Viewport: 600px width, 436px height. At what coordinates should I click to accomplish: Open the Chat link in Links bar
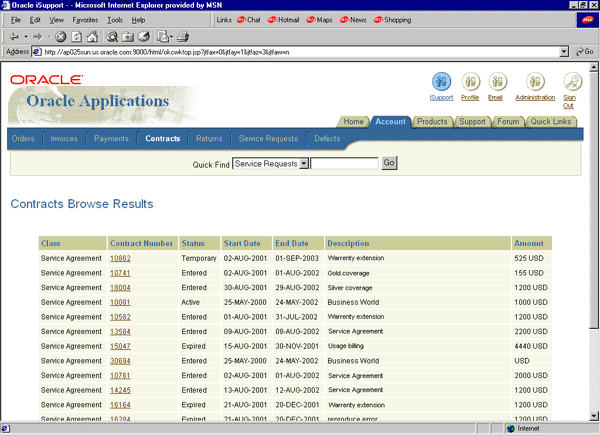tap(249, 20)
